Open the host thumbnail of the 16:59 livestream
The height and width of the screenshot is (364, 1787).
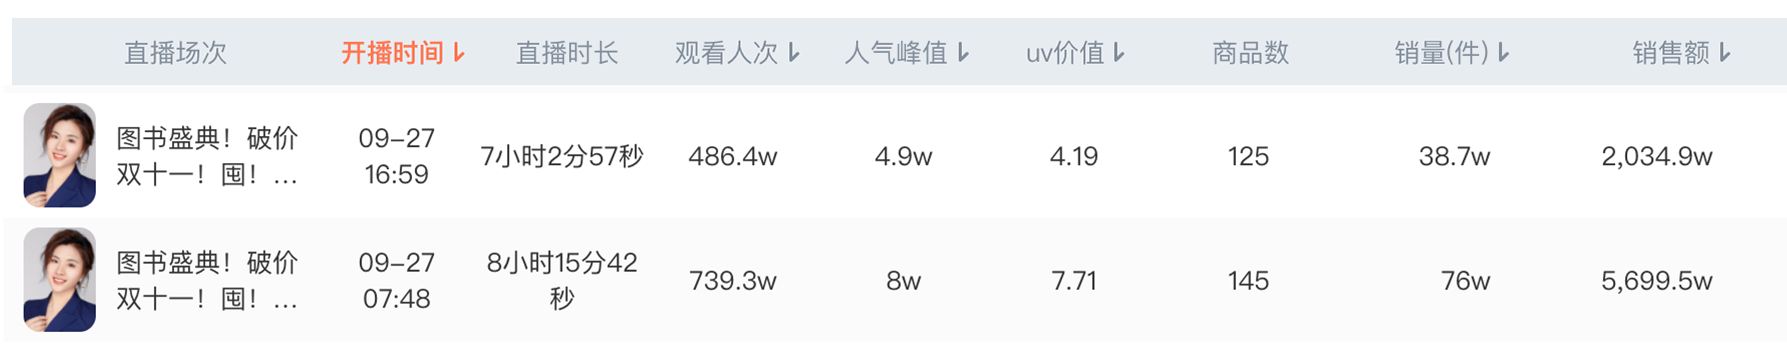pyautogui.click(x=60, y=155)
